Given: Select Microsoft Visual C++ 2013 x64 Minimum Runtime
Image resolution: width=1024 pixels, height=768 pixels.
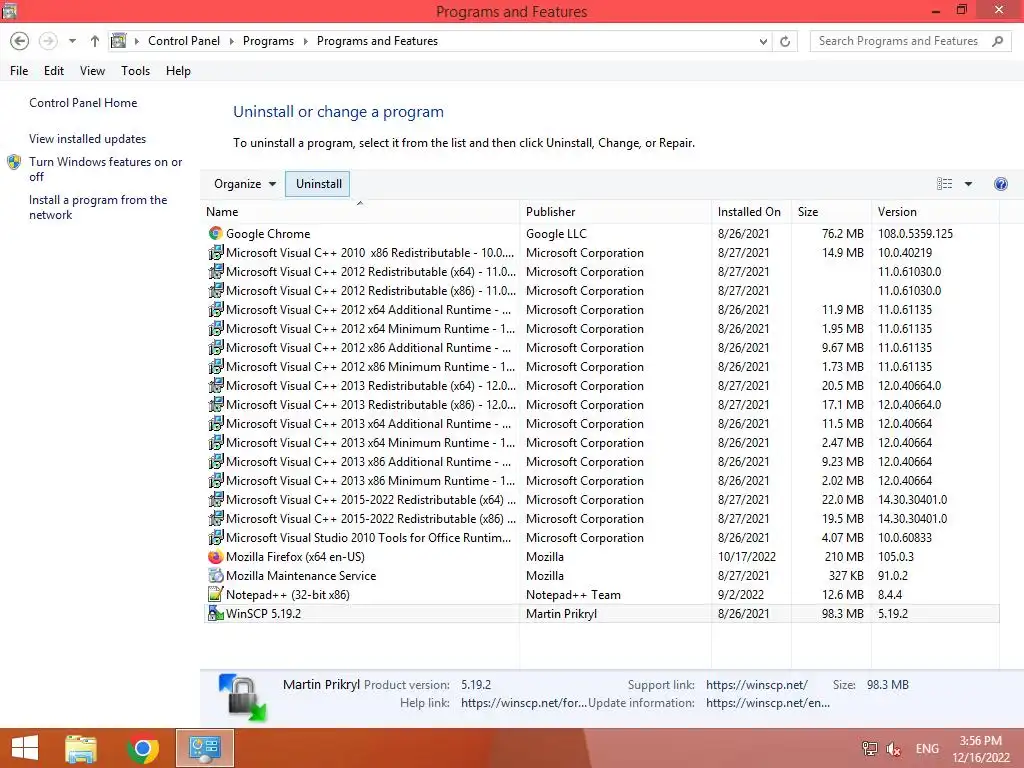Looking at the screenshot, I should (x=601, y=442).
